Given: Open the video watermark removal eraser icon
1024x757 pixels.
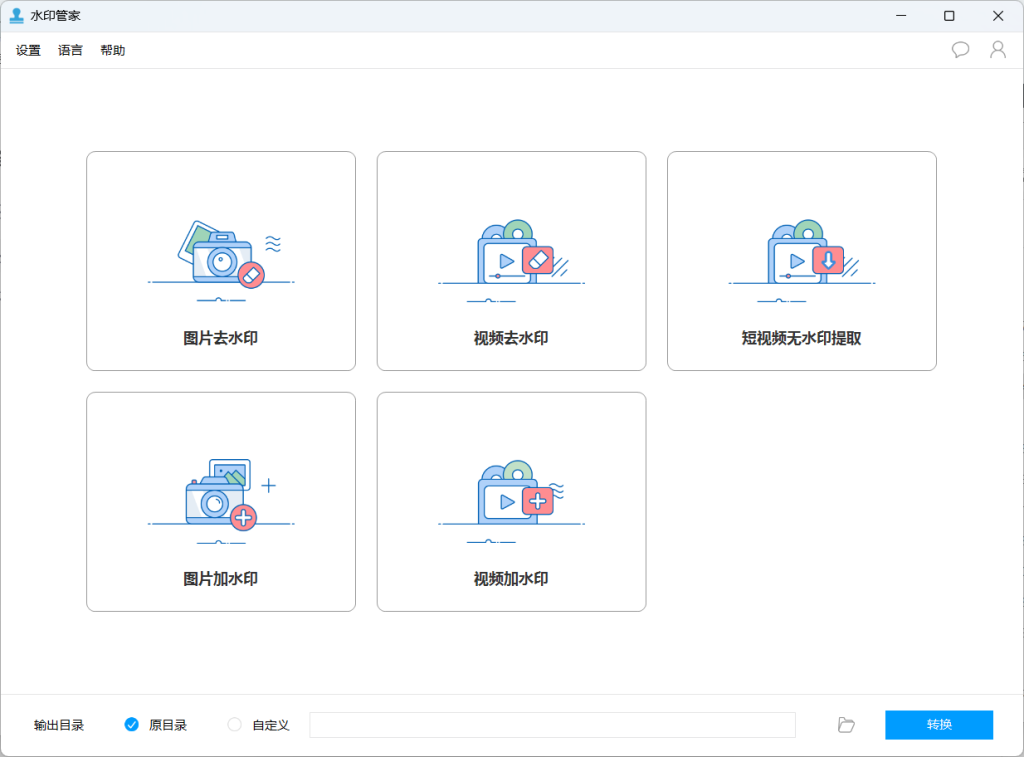Looking at the screenshot, I should coord(512,256).
